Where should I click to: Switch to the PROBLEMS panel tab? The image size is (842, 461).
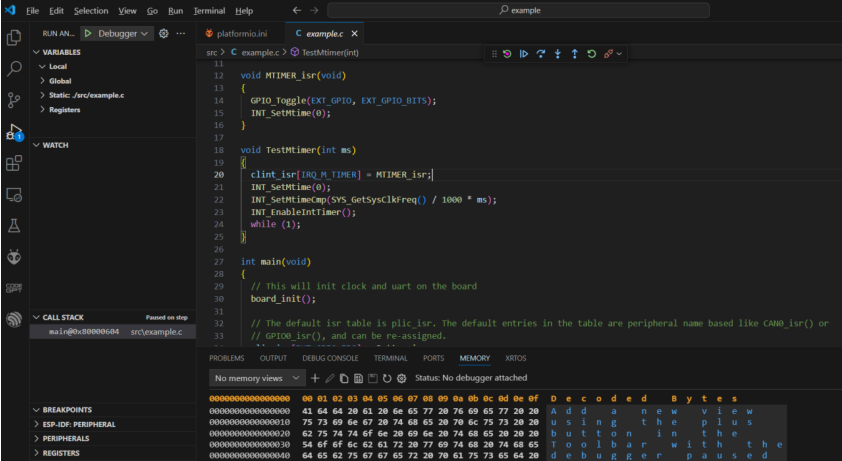[x=227, y=358]
